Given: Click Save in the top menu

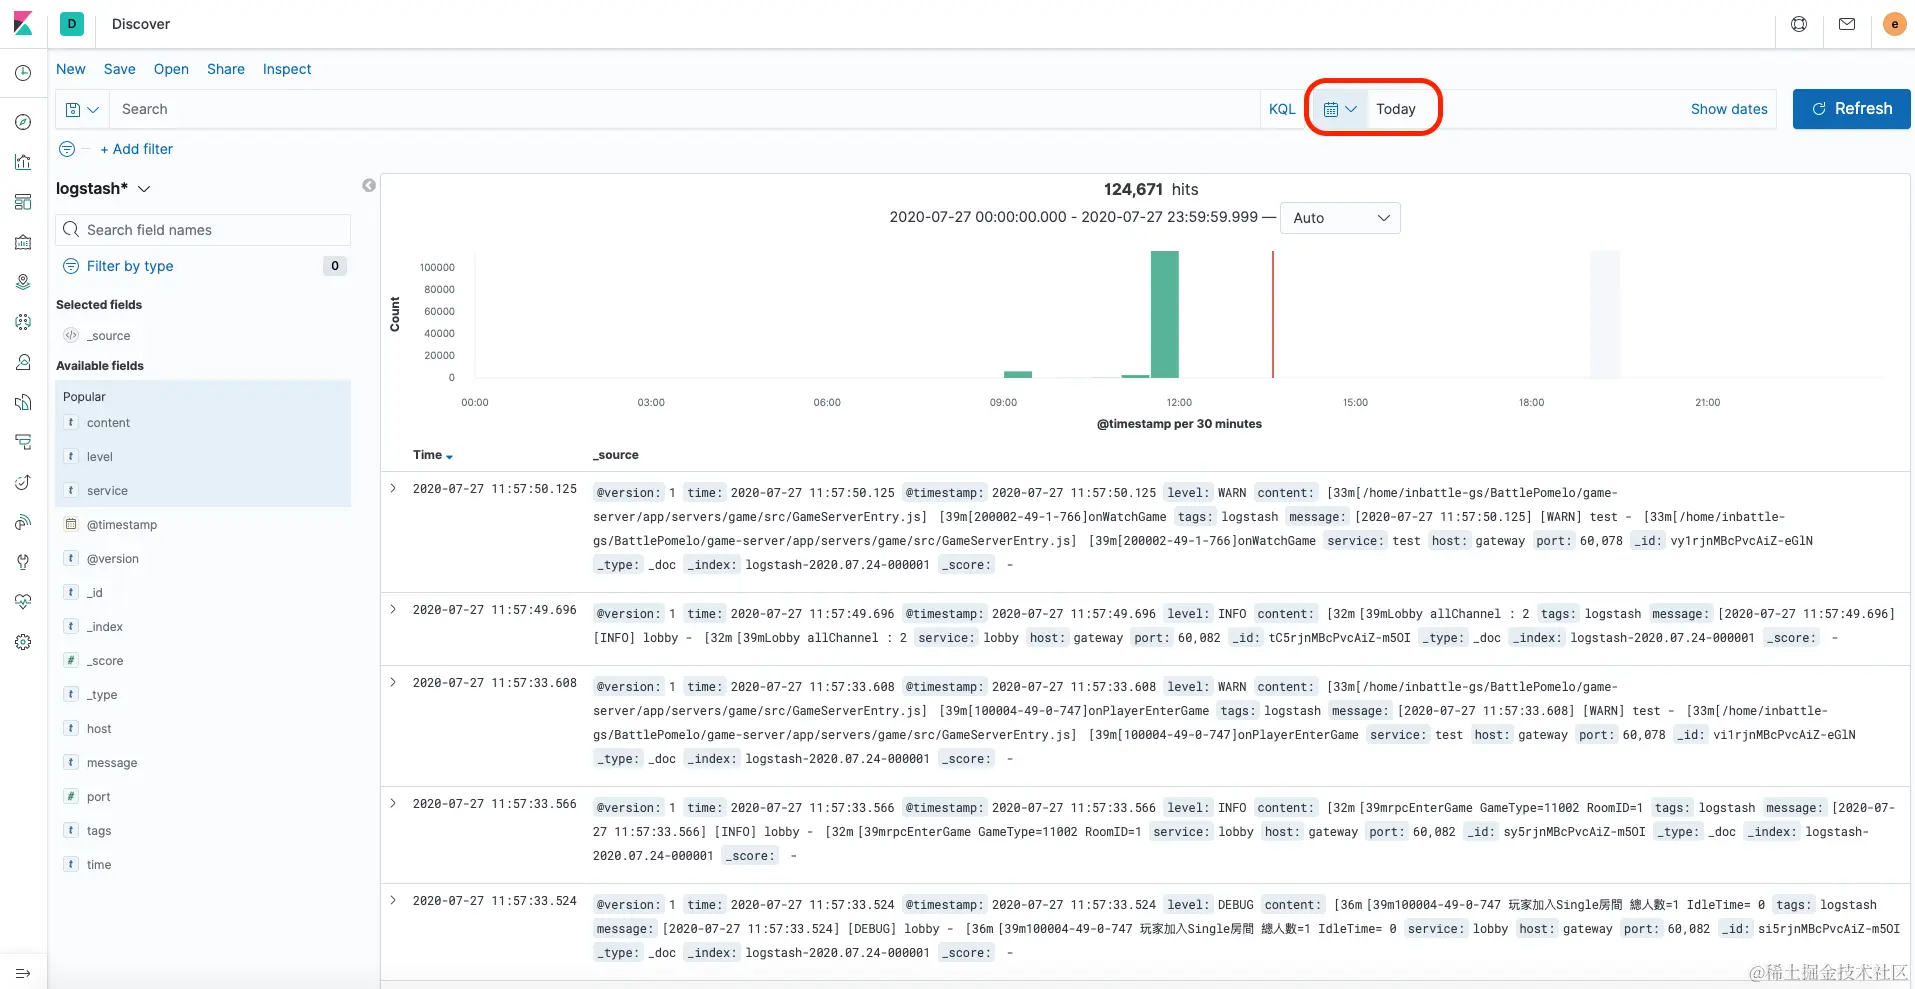Looking at the screenshot, I should pyautogui.click(x=120, y=69).
